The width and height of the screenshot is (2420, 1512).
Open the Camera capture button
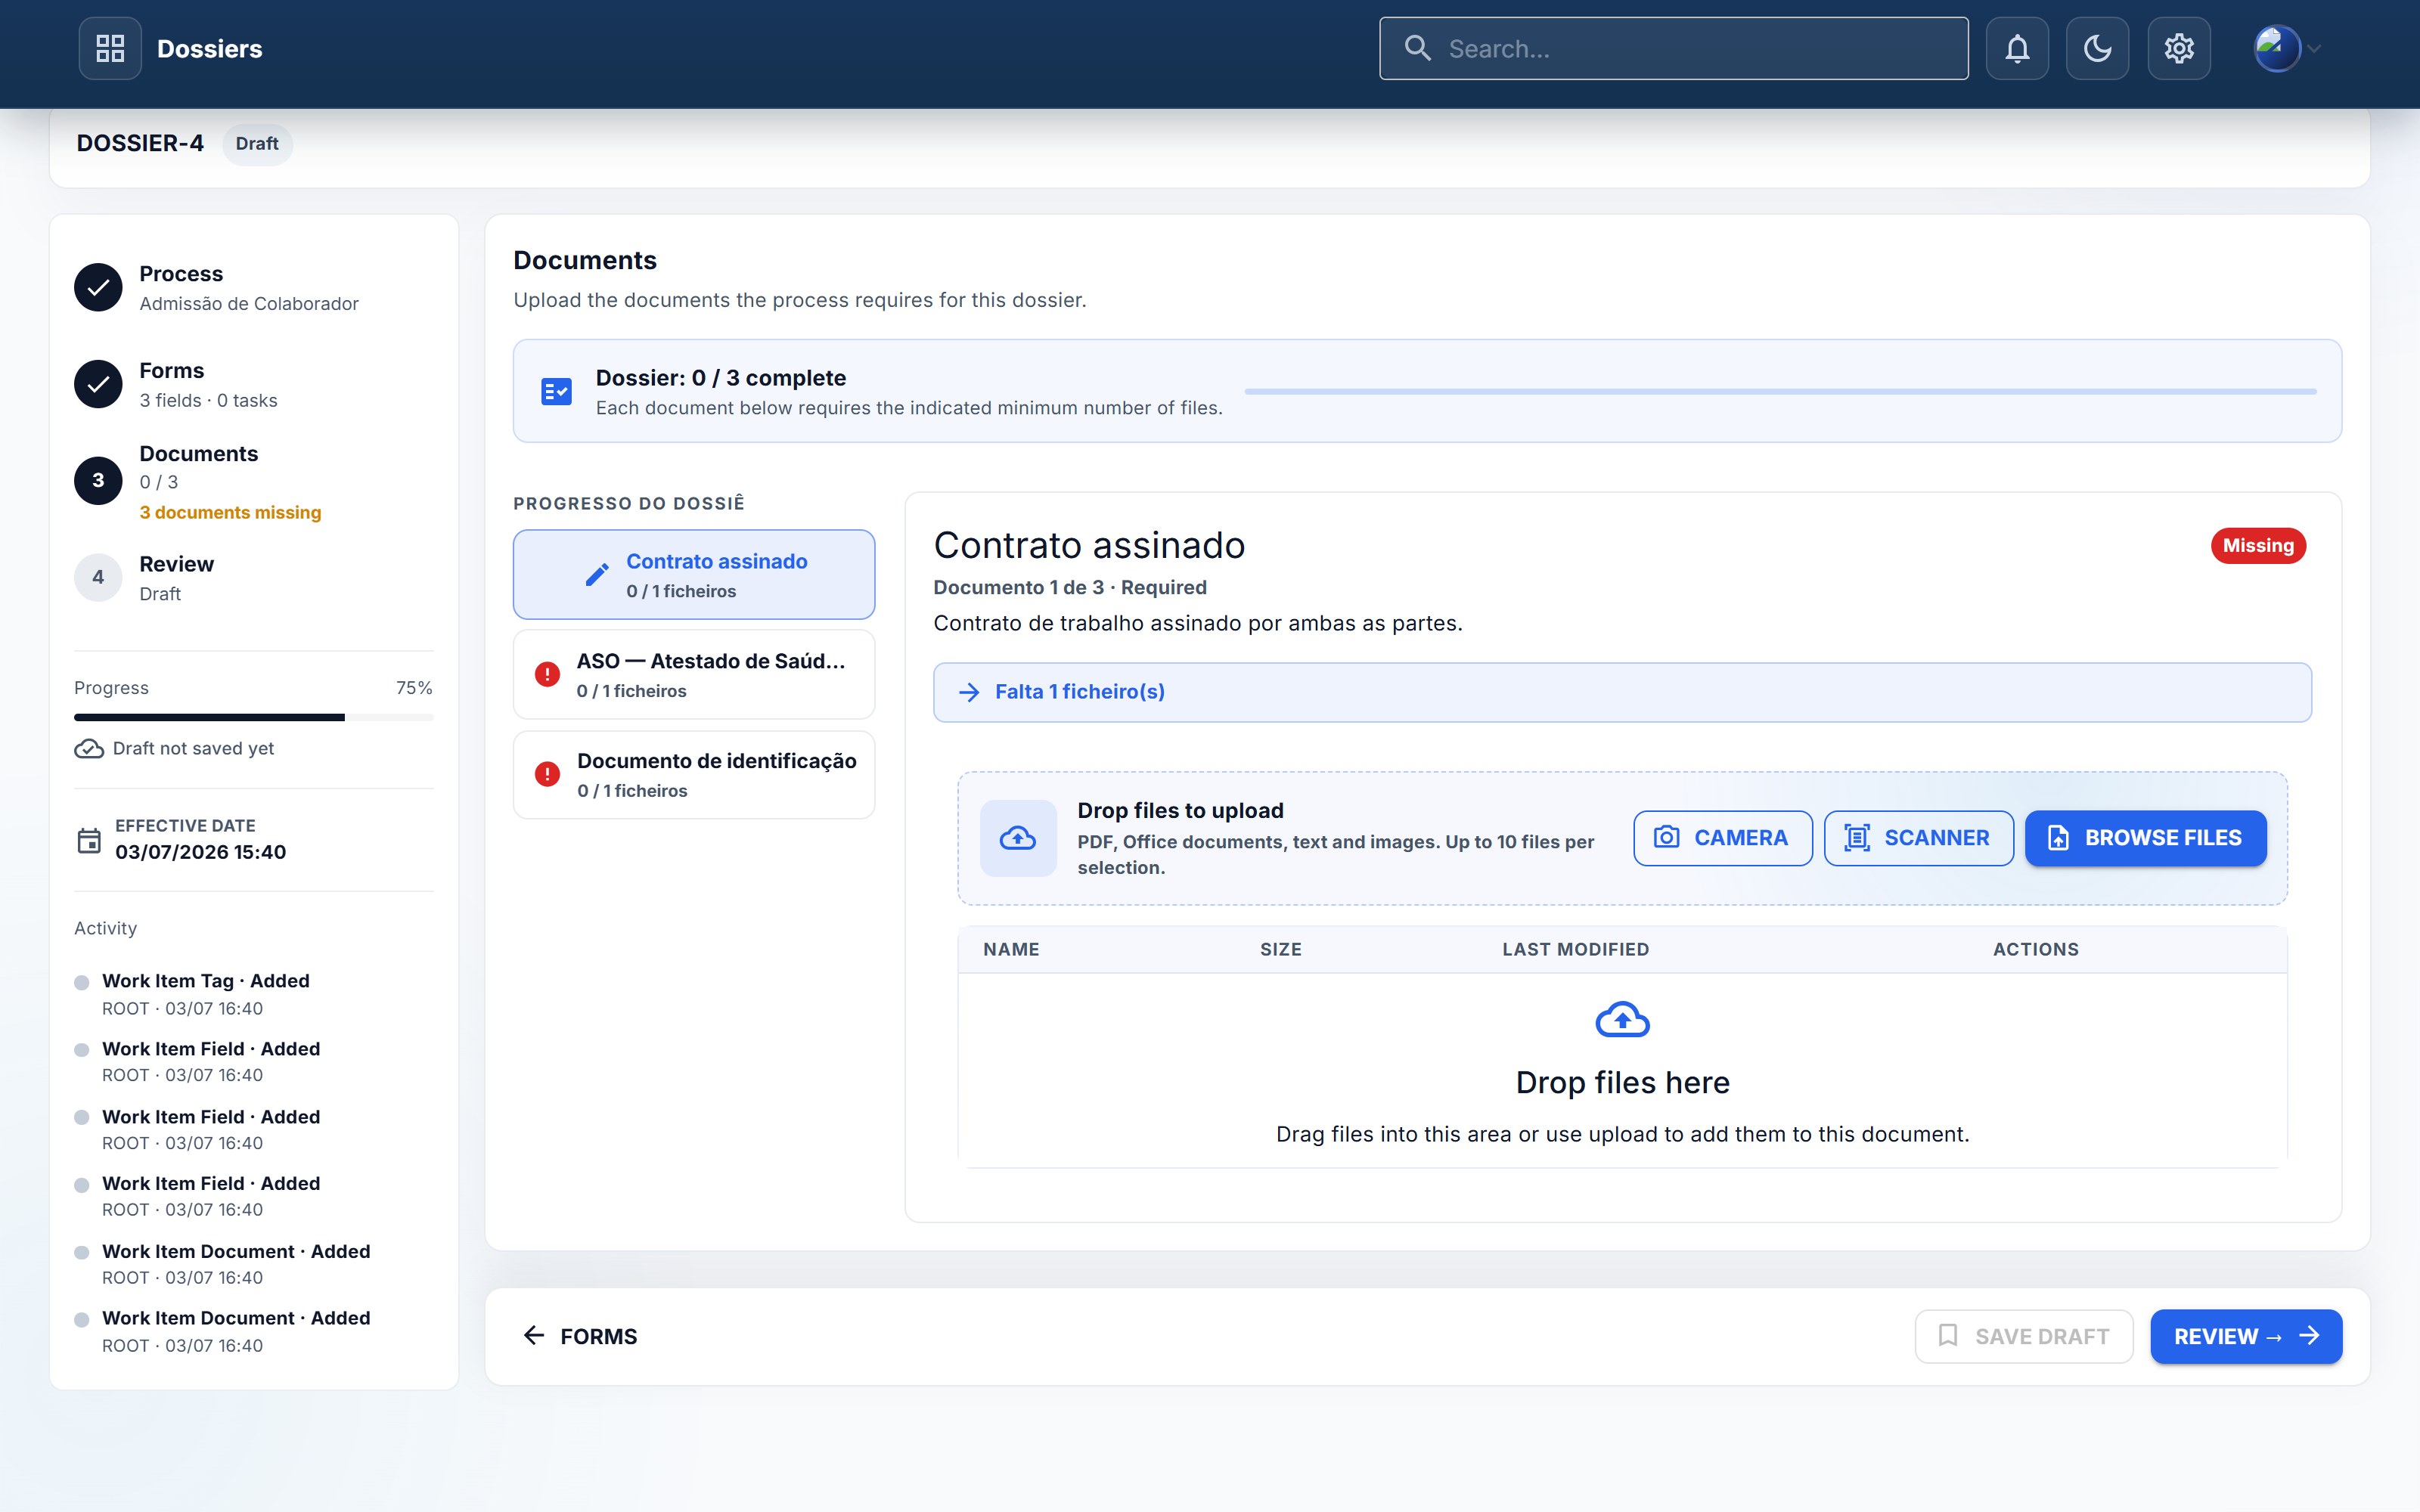coord(1722,838)
